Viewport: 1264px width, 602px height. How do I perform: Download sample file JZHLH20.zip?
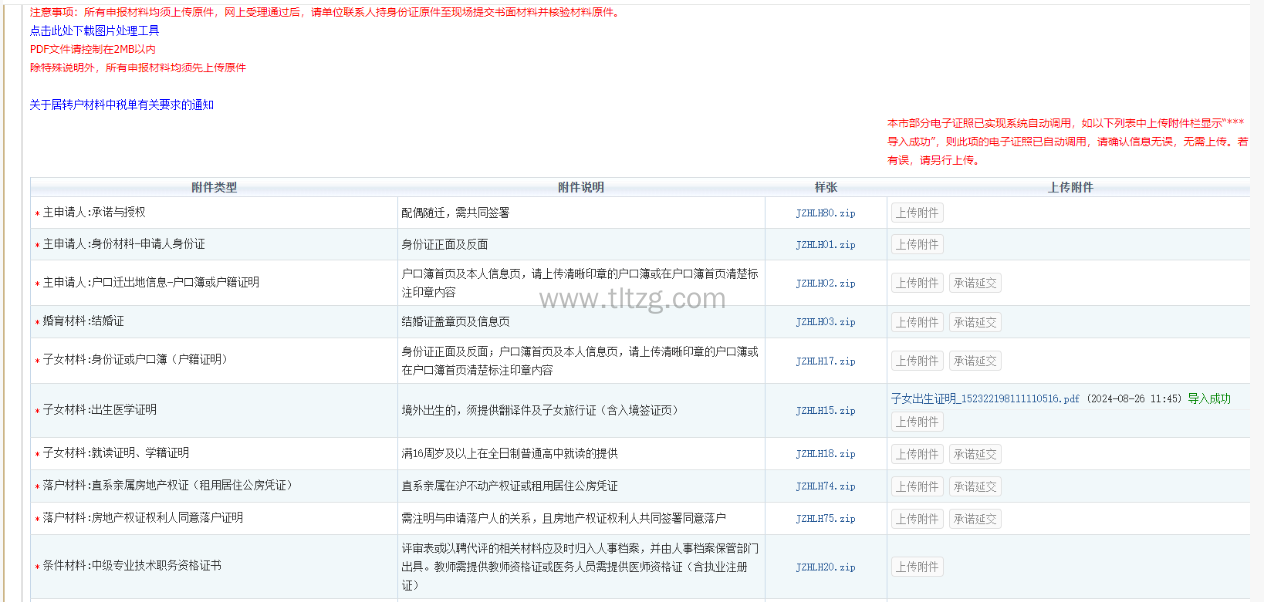[825, 567]
